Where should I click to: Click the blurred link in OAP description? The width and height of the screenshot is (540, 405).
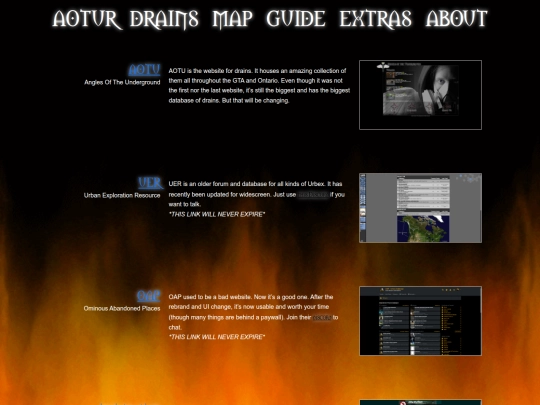point(322,317)
